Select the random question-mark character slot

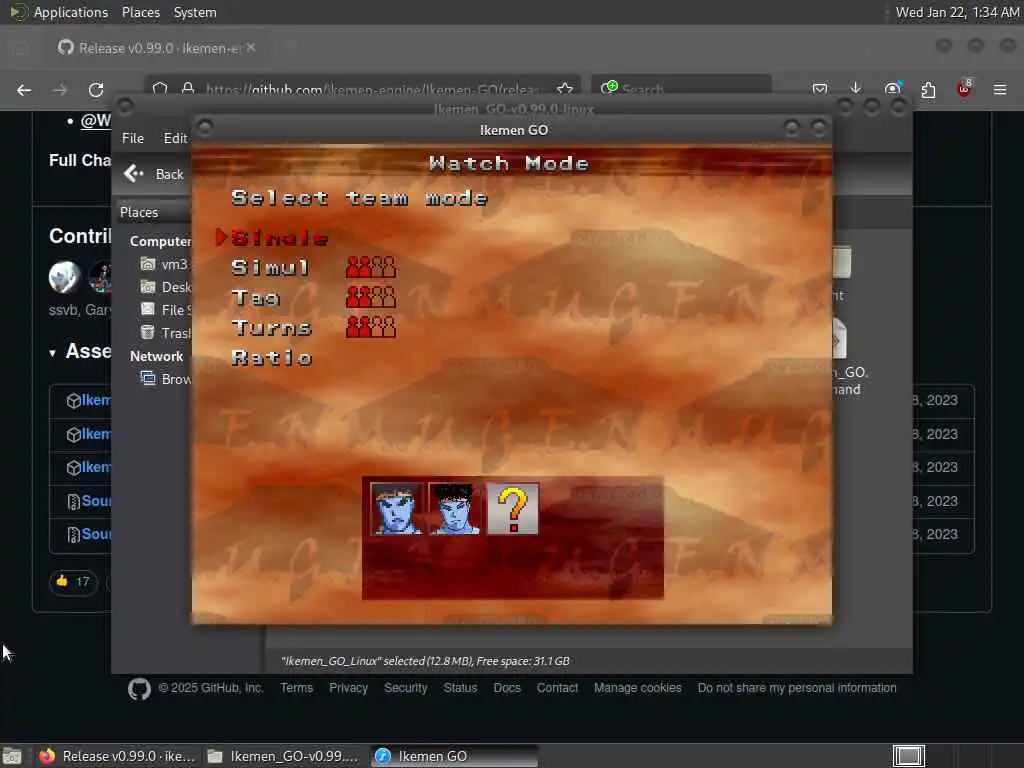pos(513,509)
